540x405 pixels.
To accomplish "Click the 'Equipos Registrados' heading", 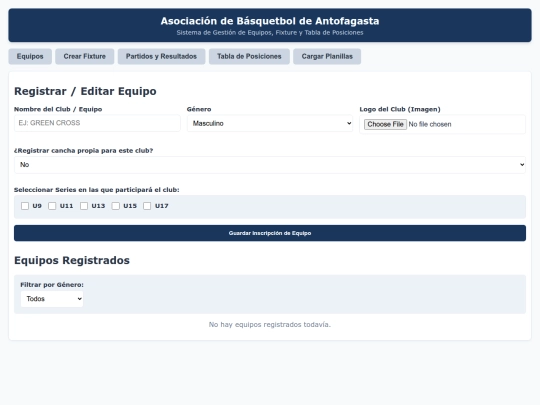I will click(72, 260).
